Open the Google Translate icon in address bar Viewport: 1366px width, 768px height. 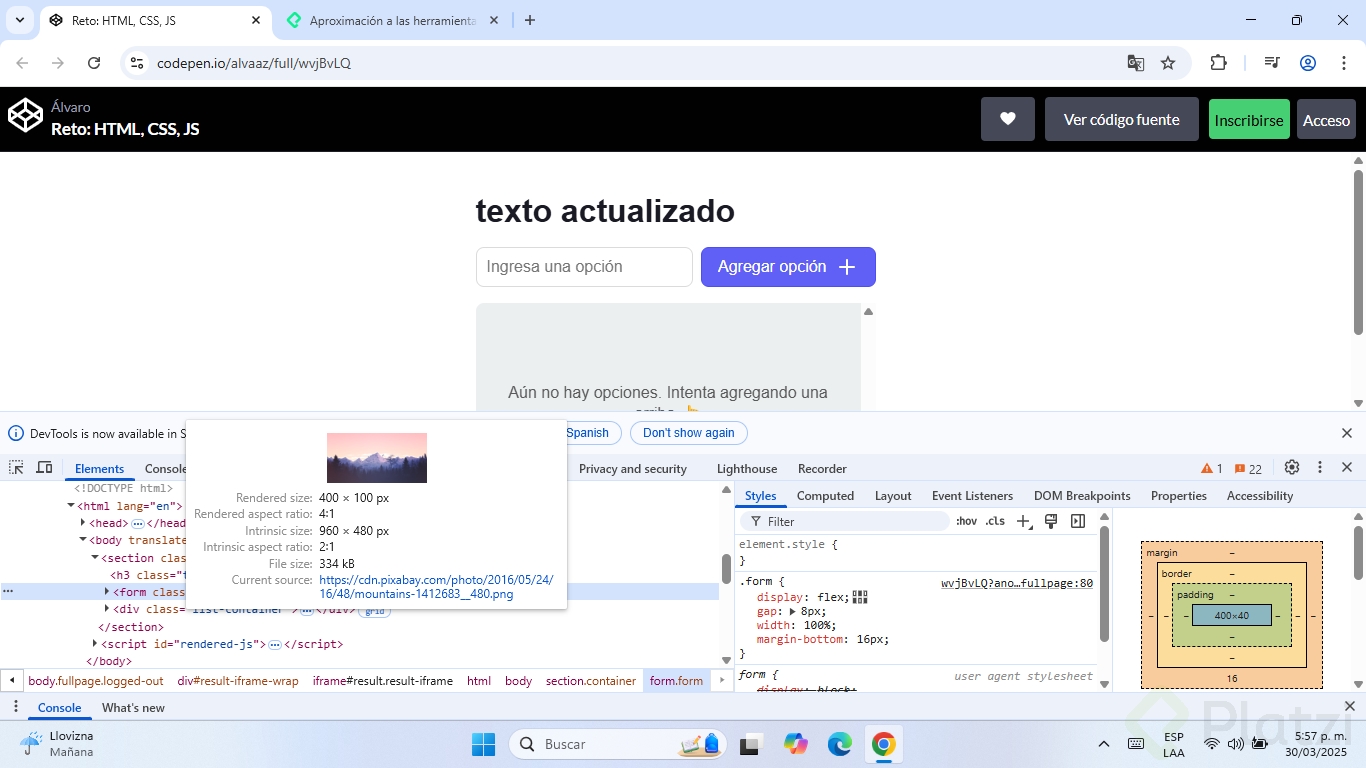click(x=1136, y=63)
